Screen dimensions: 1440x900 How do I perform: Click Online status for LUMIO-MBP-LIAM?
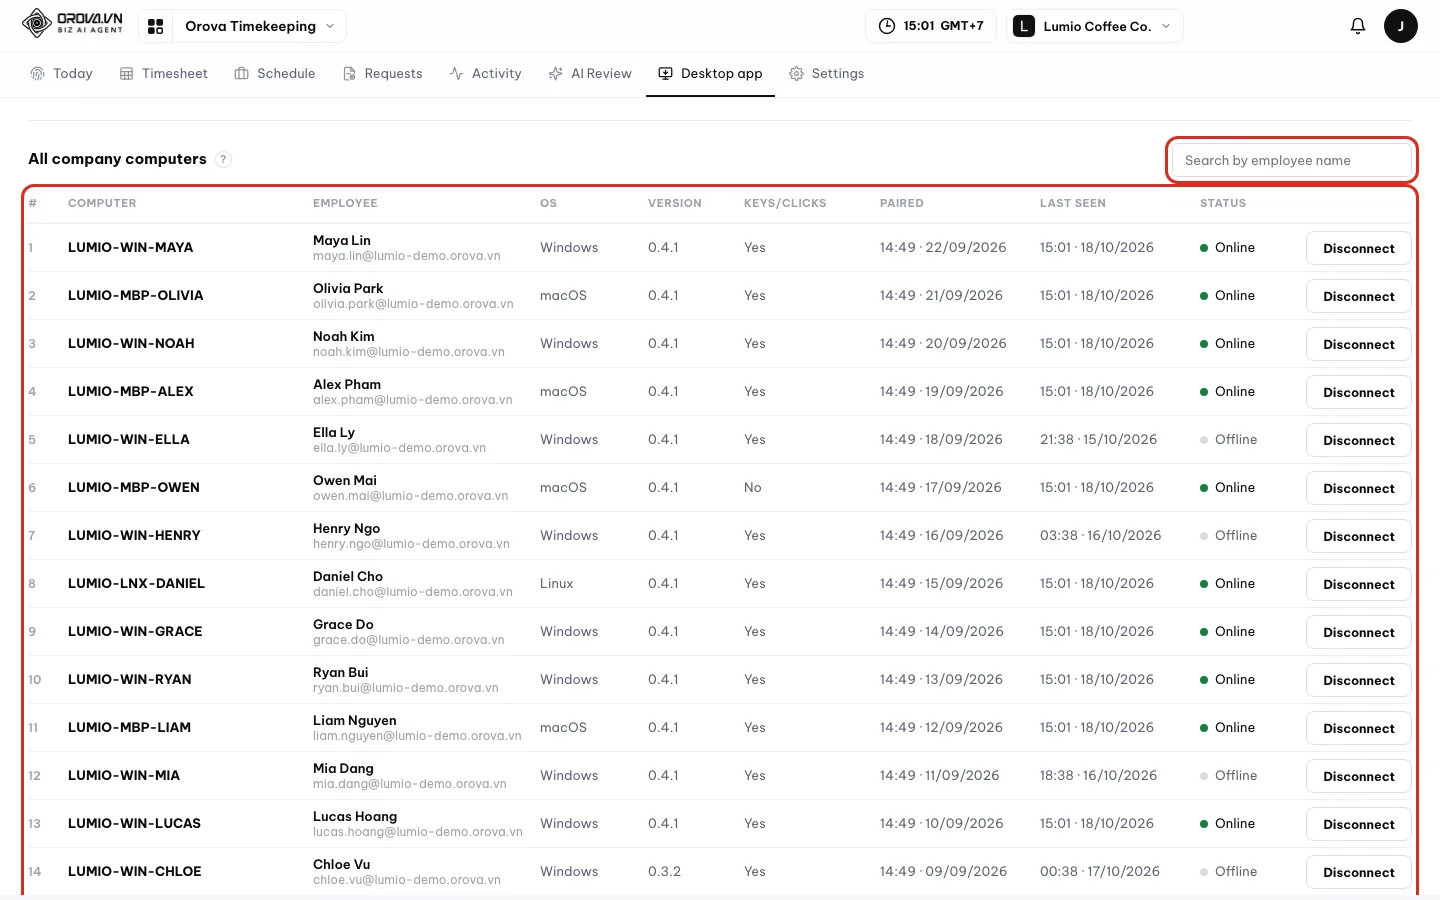[x=1227, y=727]
